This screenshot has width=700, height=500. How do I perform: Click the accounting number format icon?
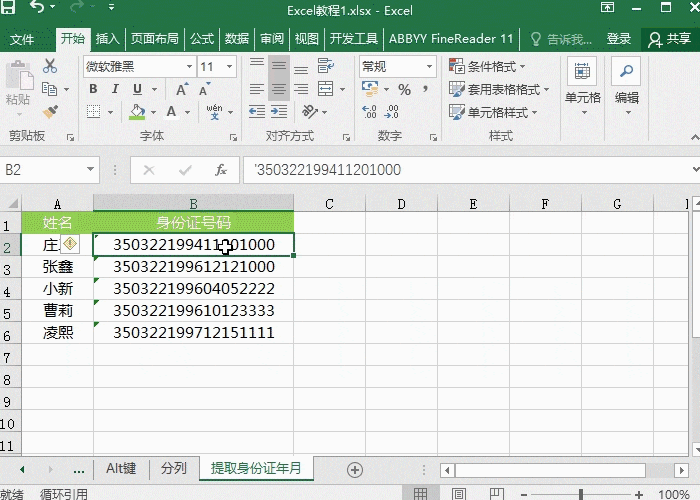click(370, 88)
